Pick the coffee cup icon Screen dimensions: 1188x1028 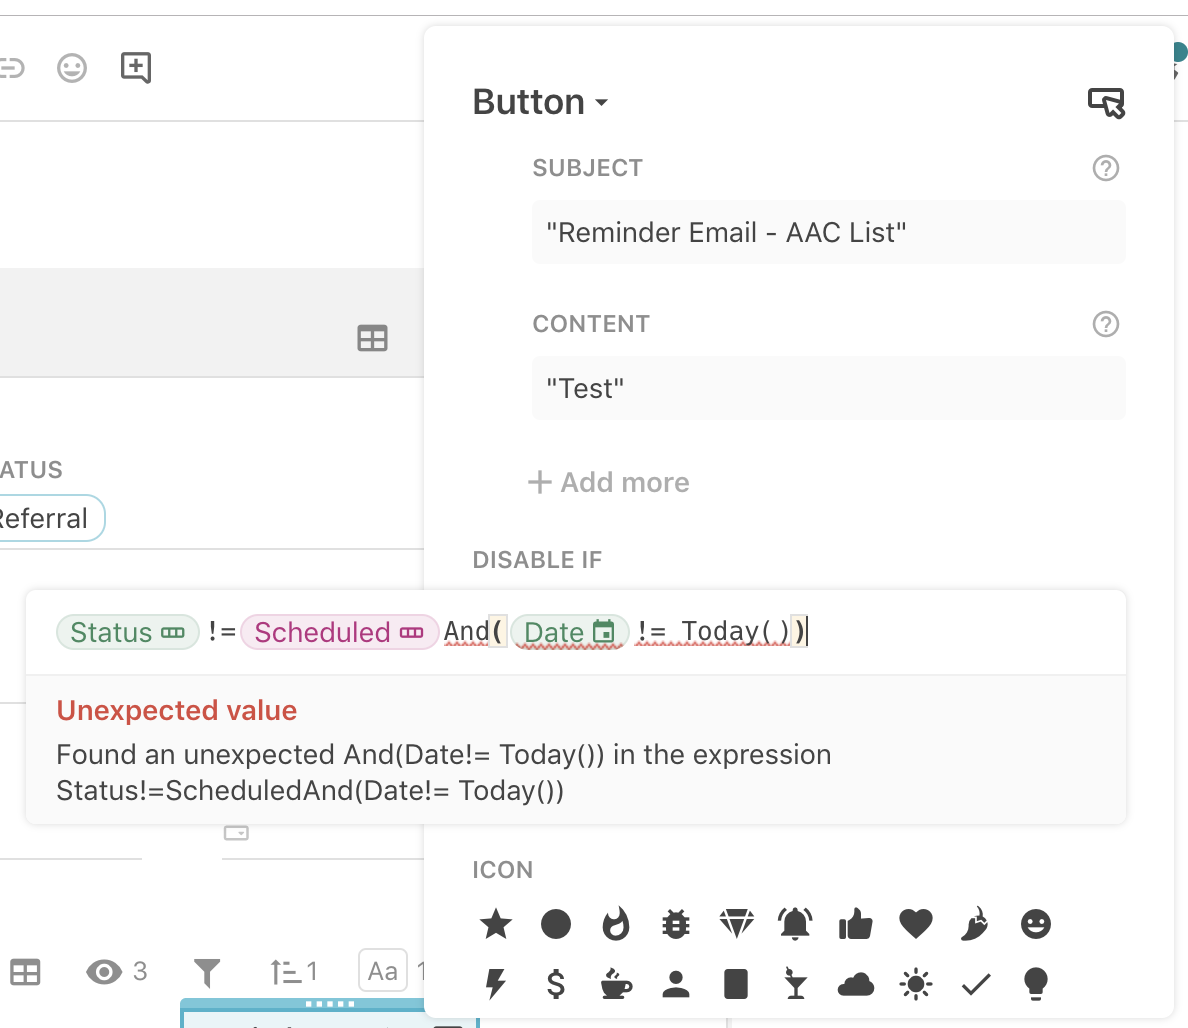point(616,985)
